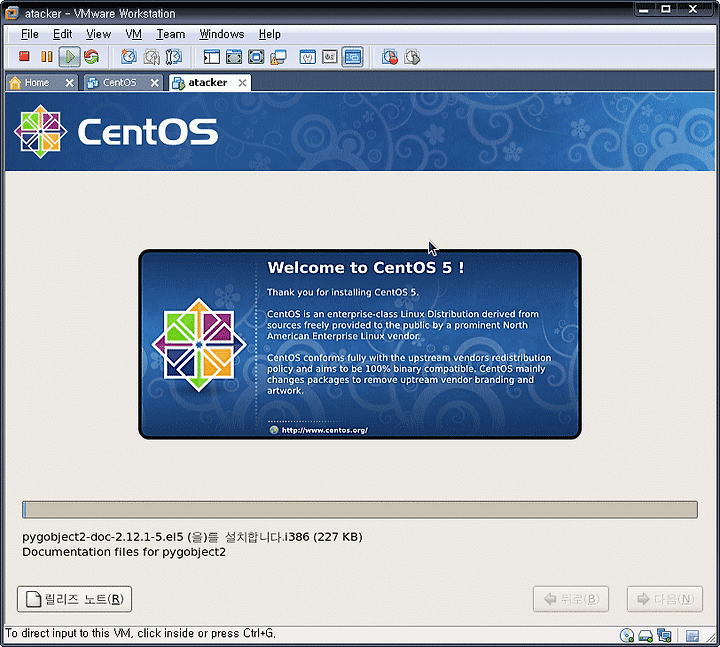This screenshot has width=720, height=647.
Task: Toggle the sidebar panel icon
Action: [x=212, y=57]
